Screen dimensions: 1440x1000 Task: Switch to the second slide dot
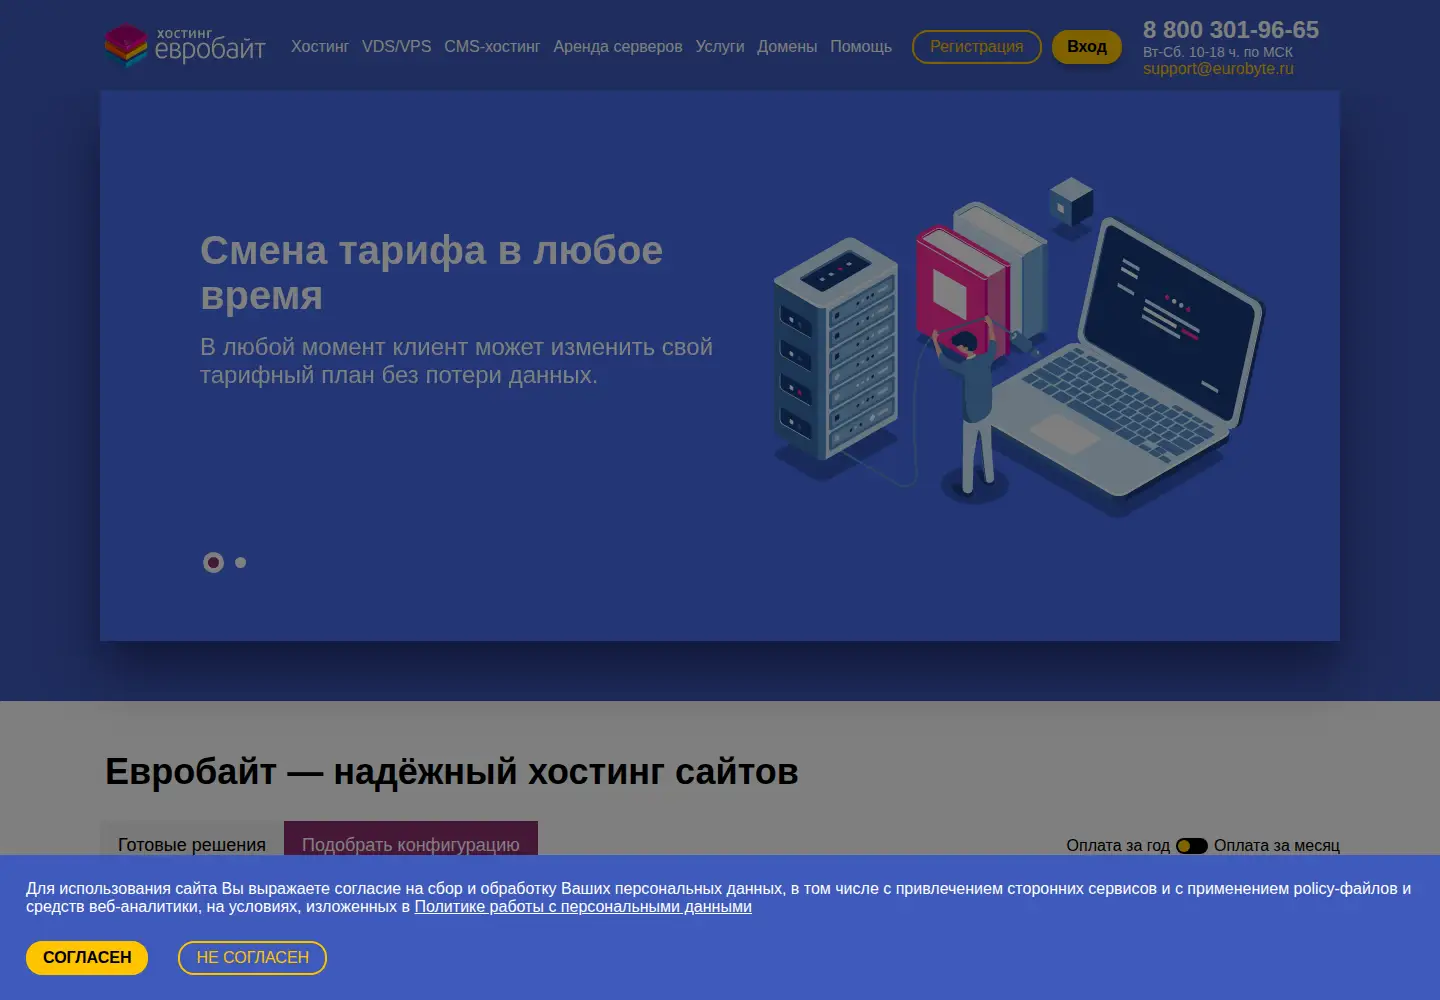coord(241,563)
